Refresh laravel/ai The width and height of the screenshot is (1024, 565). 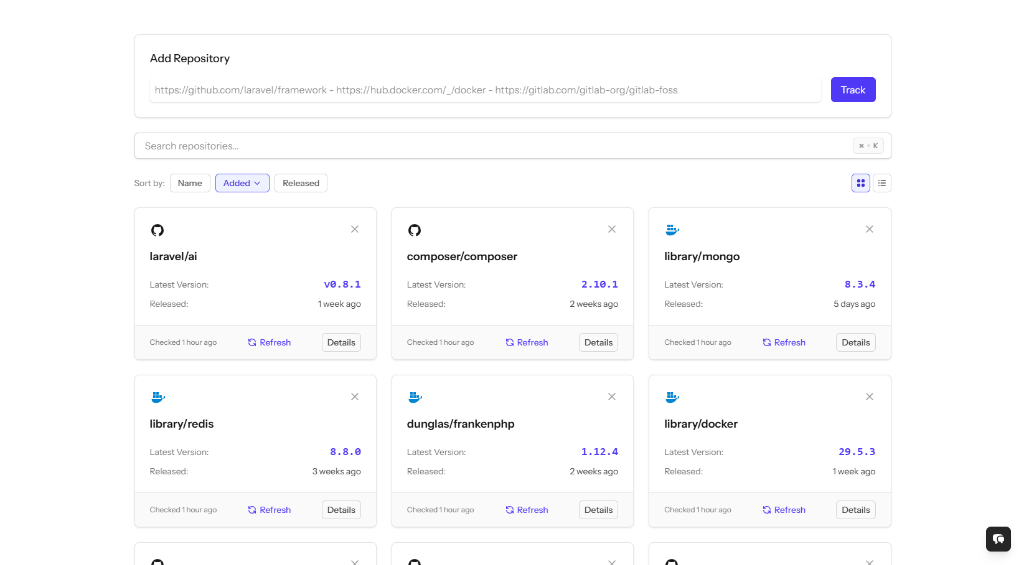tap(269, 342)
